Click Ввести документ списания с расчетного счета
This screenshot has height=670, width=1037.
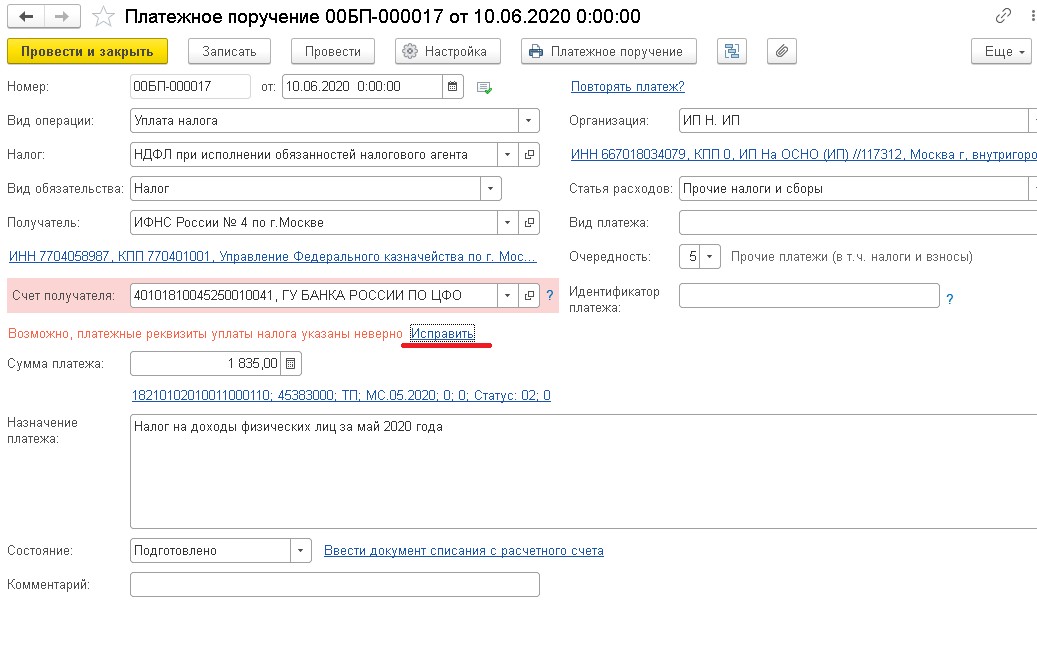pos(464,551)
